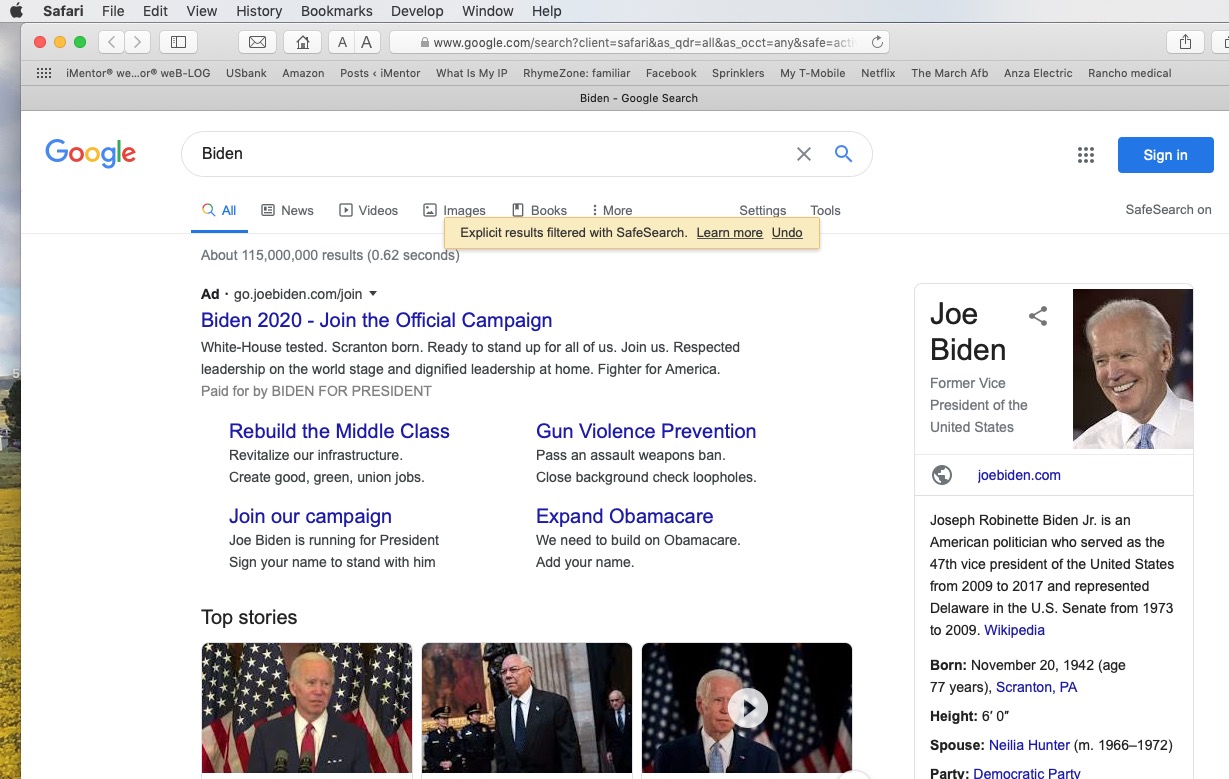1229x779 pixels.
Task: Open Colin Powell Top stories thumbnail
Action: pyautogui.click(x=527, y=708)
